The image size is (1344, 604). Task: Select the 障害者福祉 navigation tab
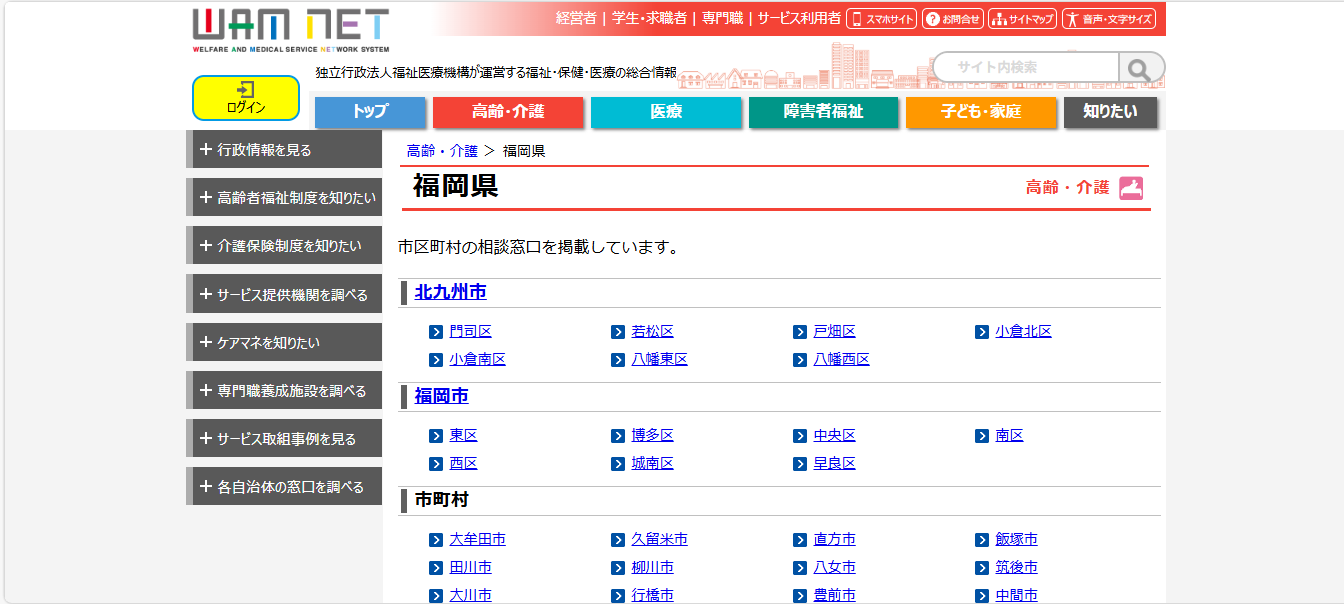823,112
